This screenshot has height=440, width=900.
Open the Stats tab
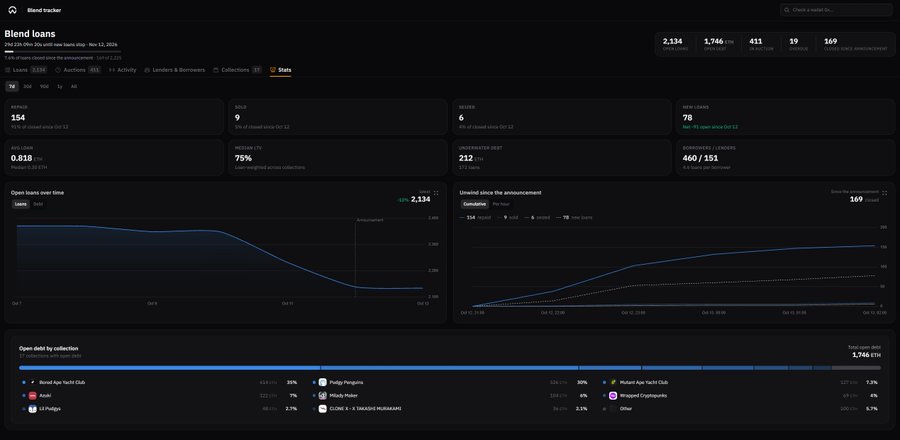pyautogui.click(x=281, y=70)
